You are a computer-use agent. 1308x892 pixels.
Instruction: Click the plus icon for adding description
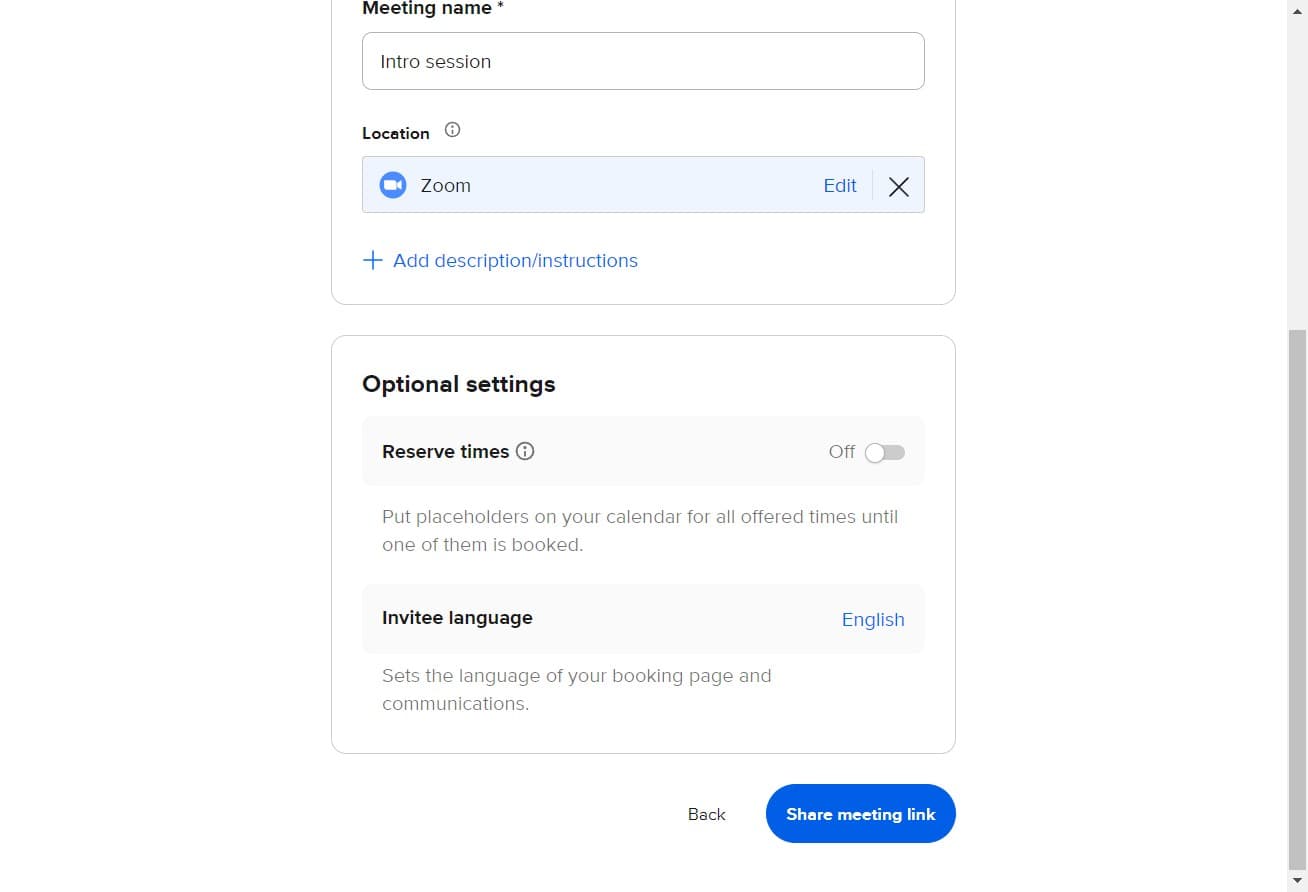click(372, 261)
